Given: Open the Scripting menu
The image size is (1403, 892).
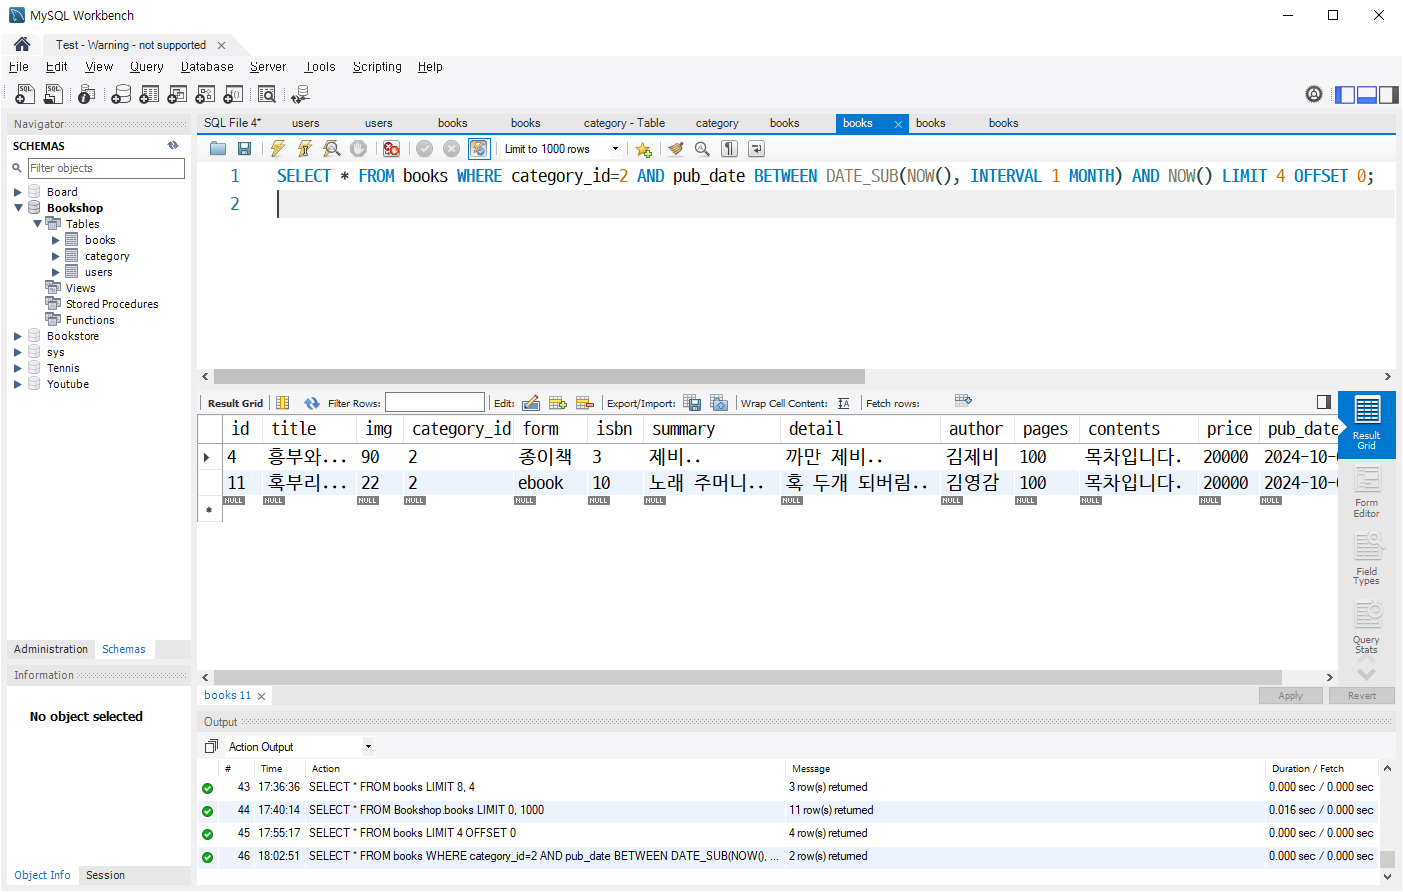Looking at the screenshot, I should (377, 67).
